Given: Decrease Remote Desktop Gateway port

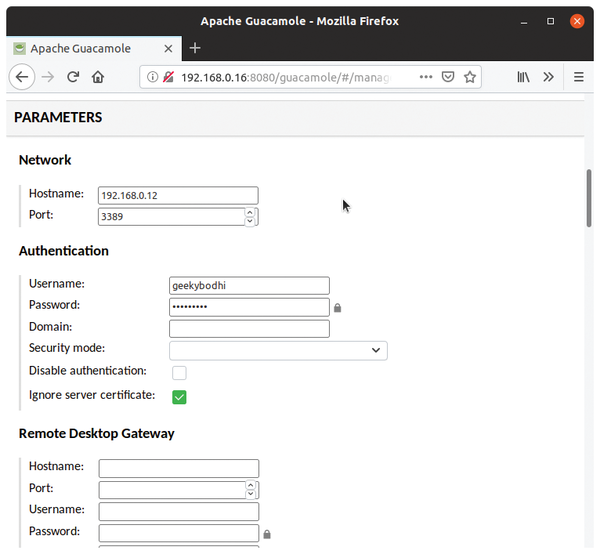Looking at the screenshot, I should point(251,494).
